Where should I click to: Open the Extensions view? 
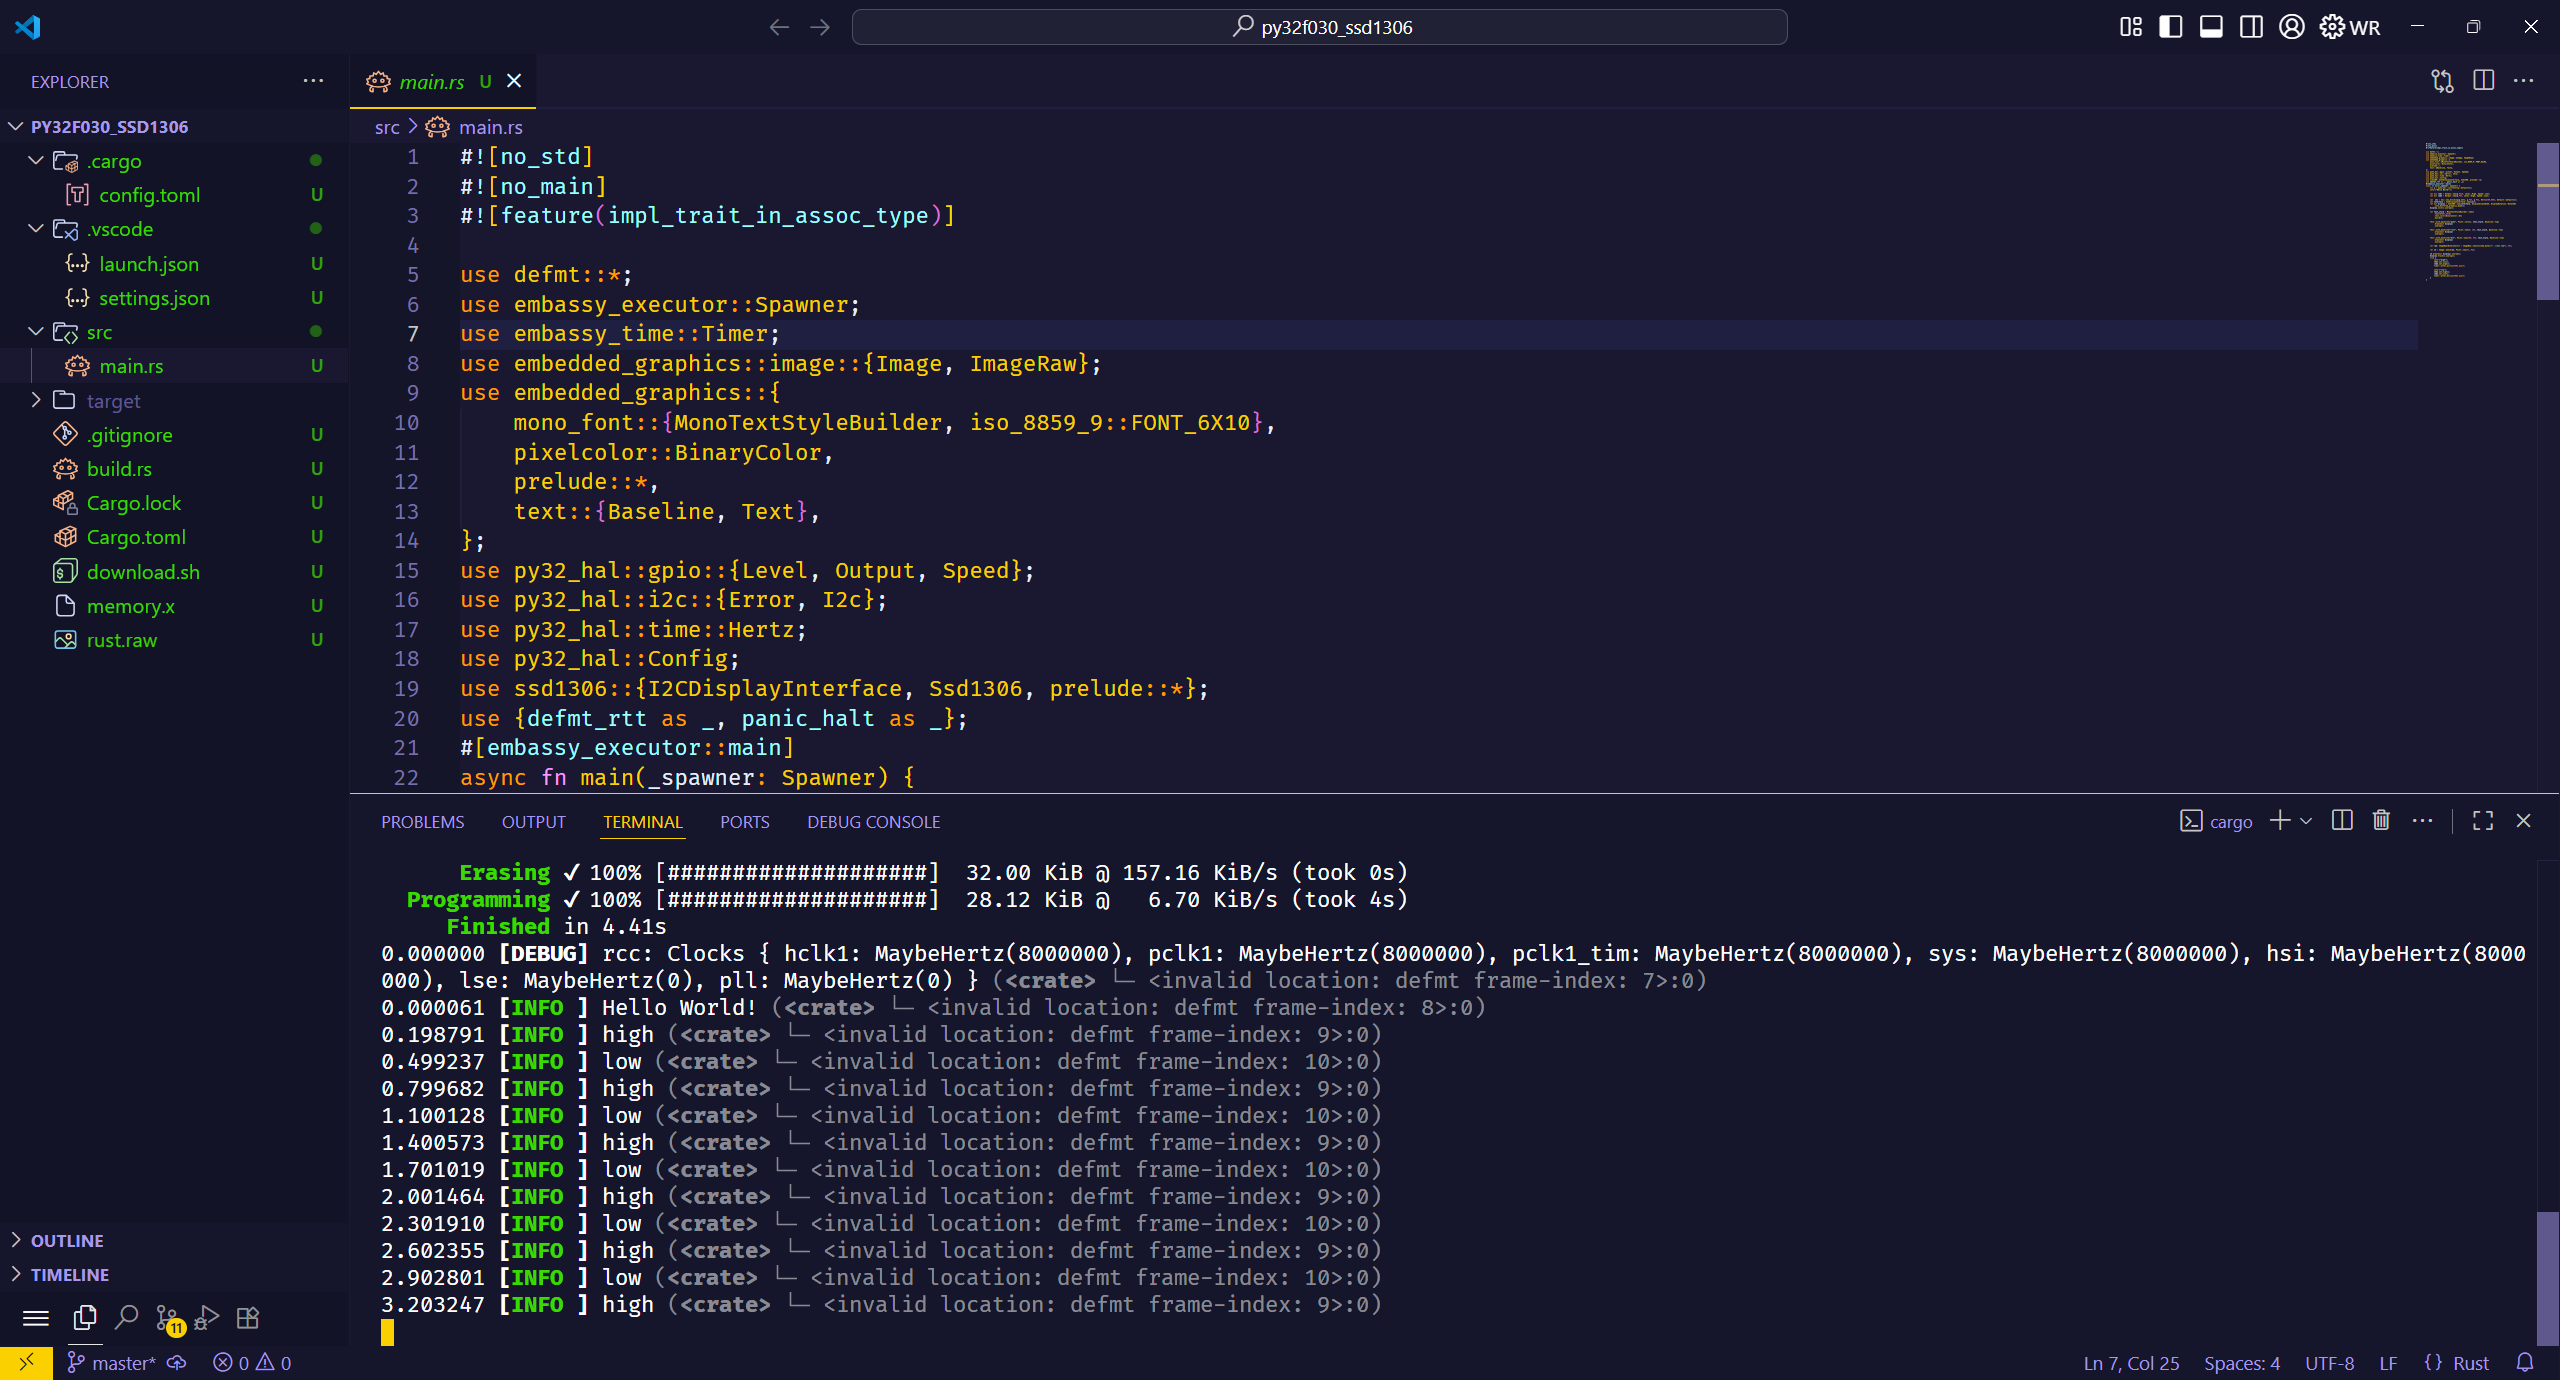tap(248, 1319)
